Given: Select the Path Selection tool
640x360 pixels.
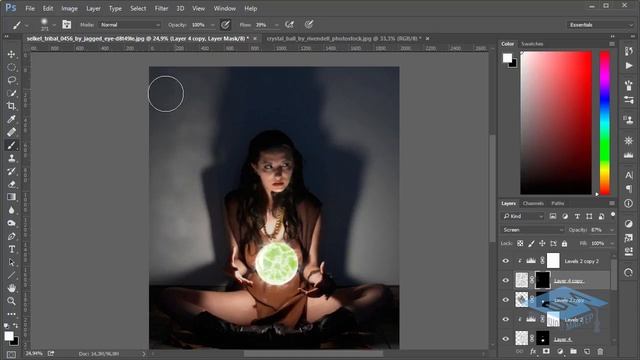Looking at the screenshot, I should click(x=11, y=262).
